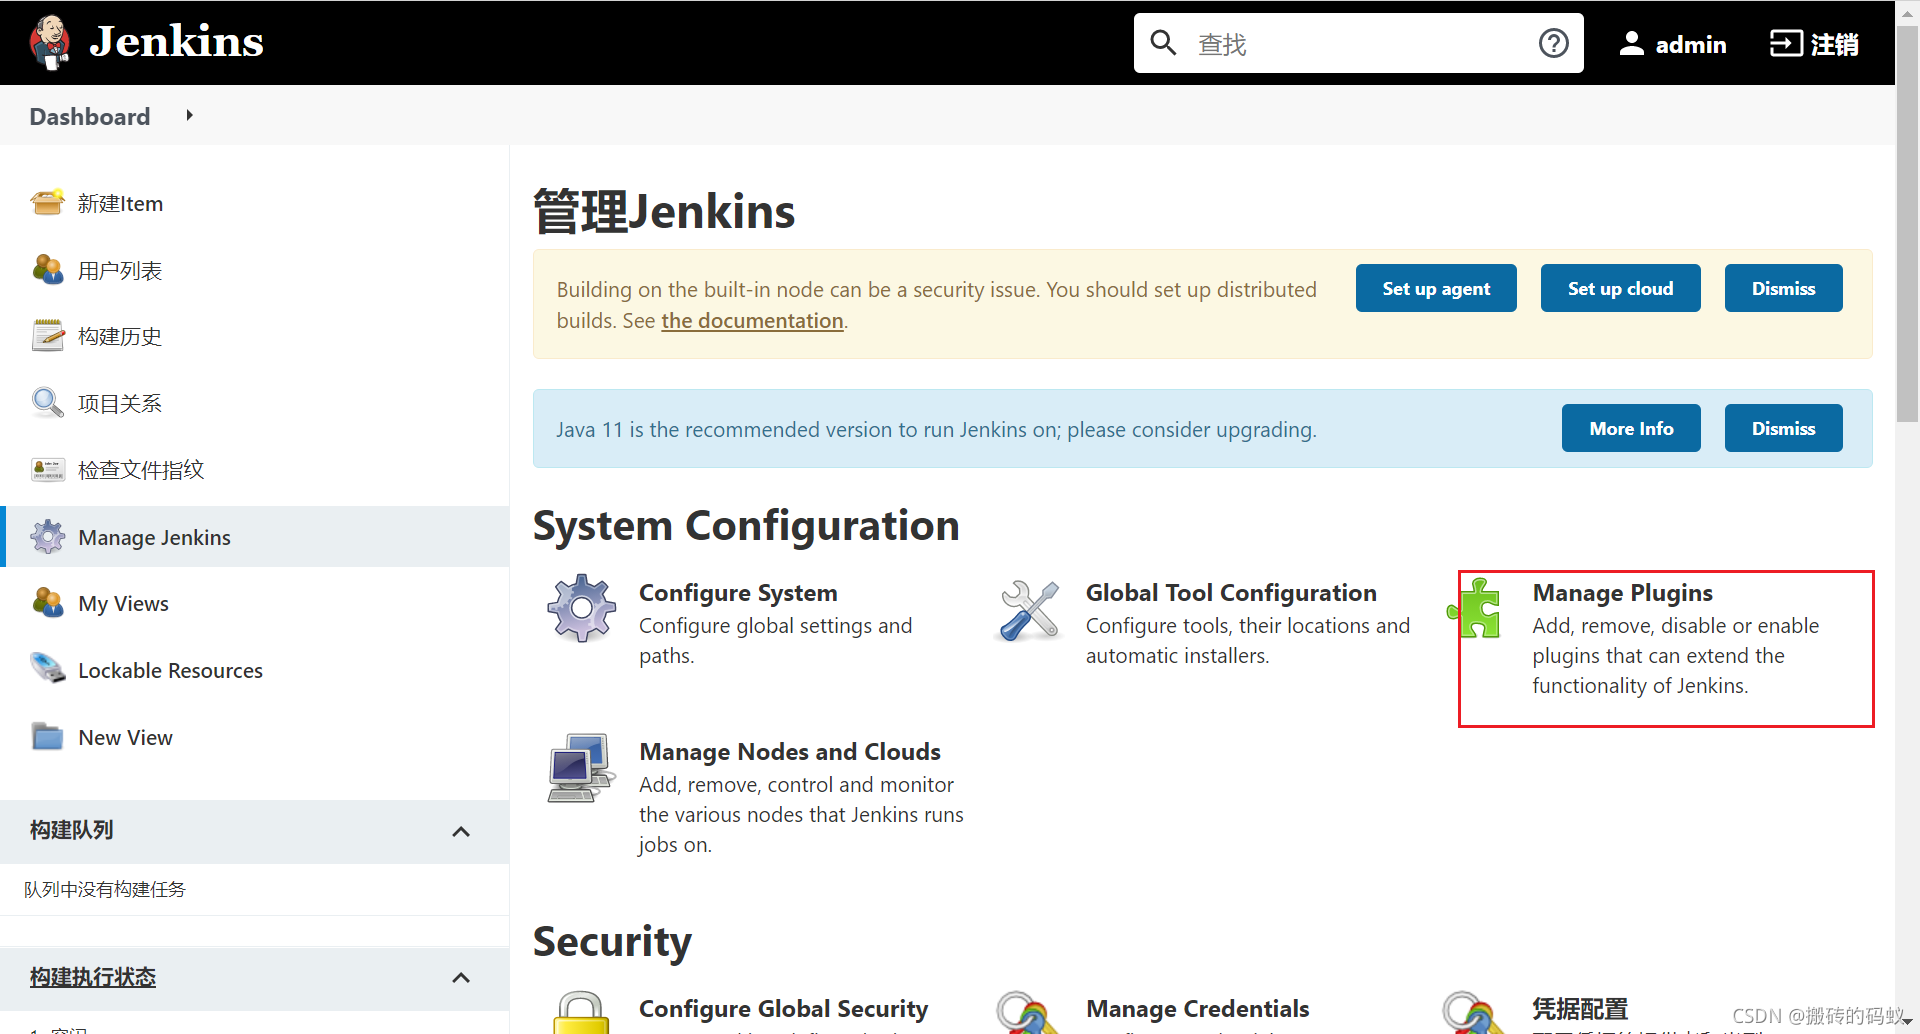The image size is (1920, 1034).
Task: Click the 项目关系 magnifier icon
Action: tap(47, 403)
